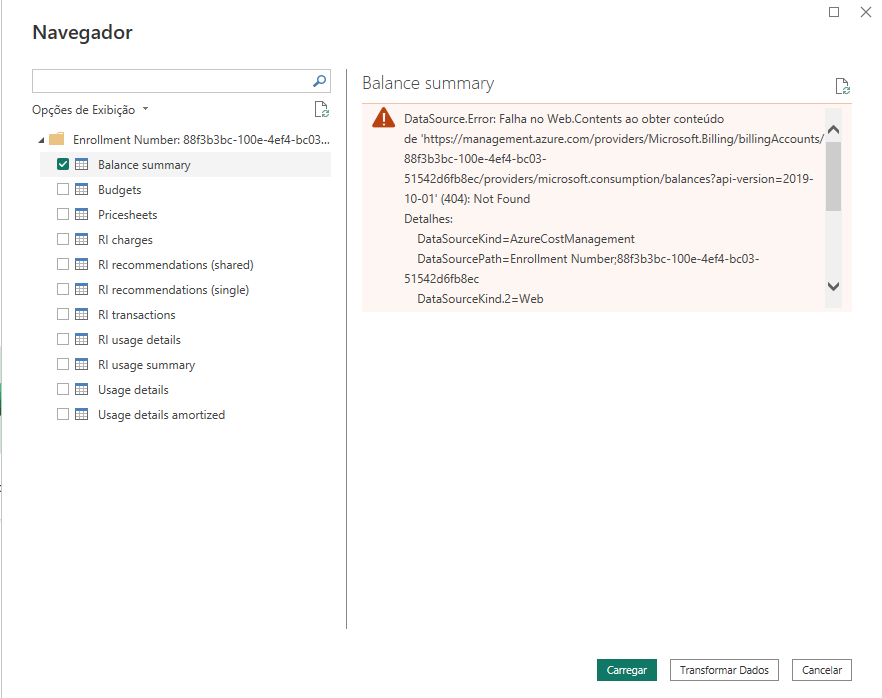The width and height of the screenshot is (882, 698).
Task: Close the Navegador dialog window
Action: click(x=866, y=12)
